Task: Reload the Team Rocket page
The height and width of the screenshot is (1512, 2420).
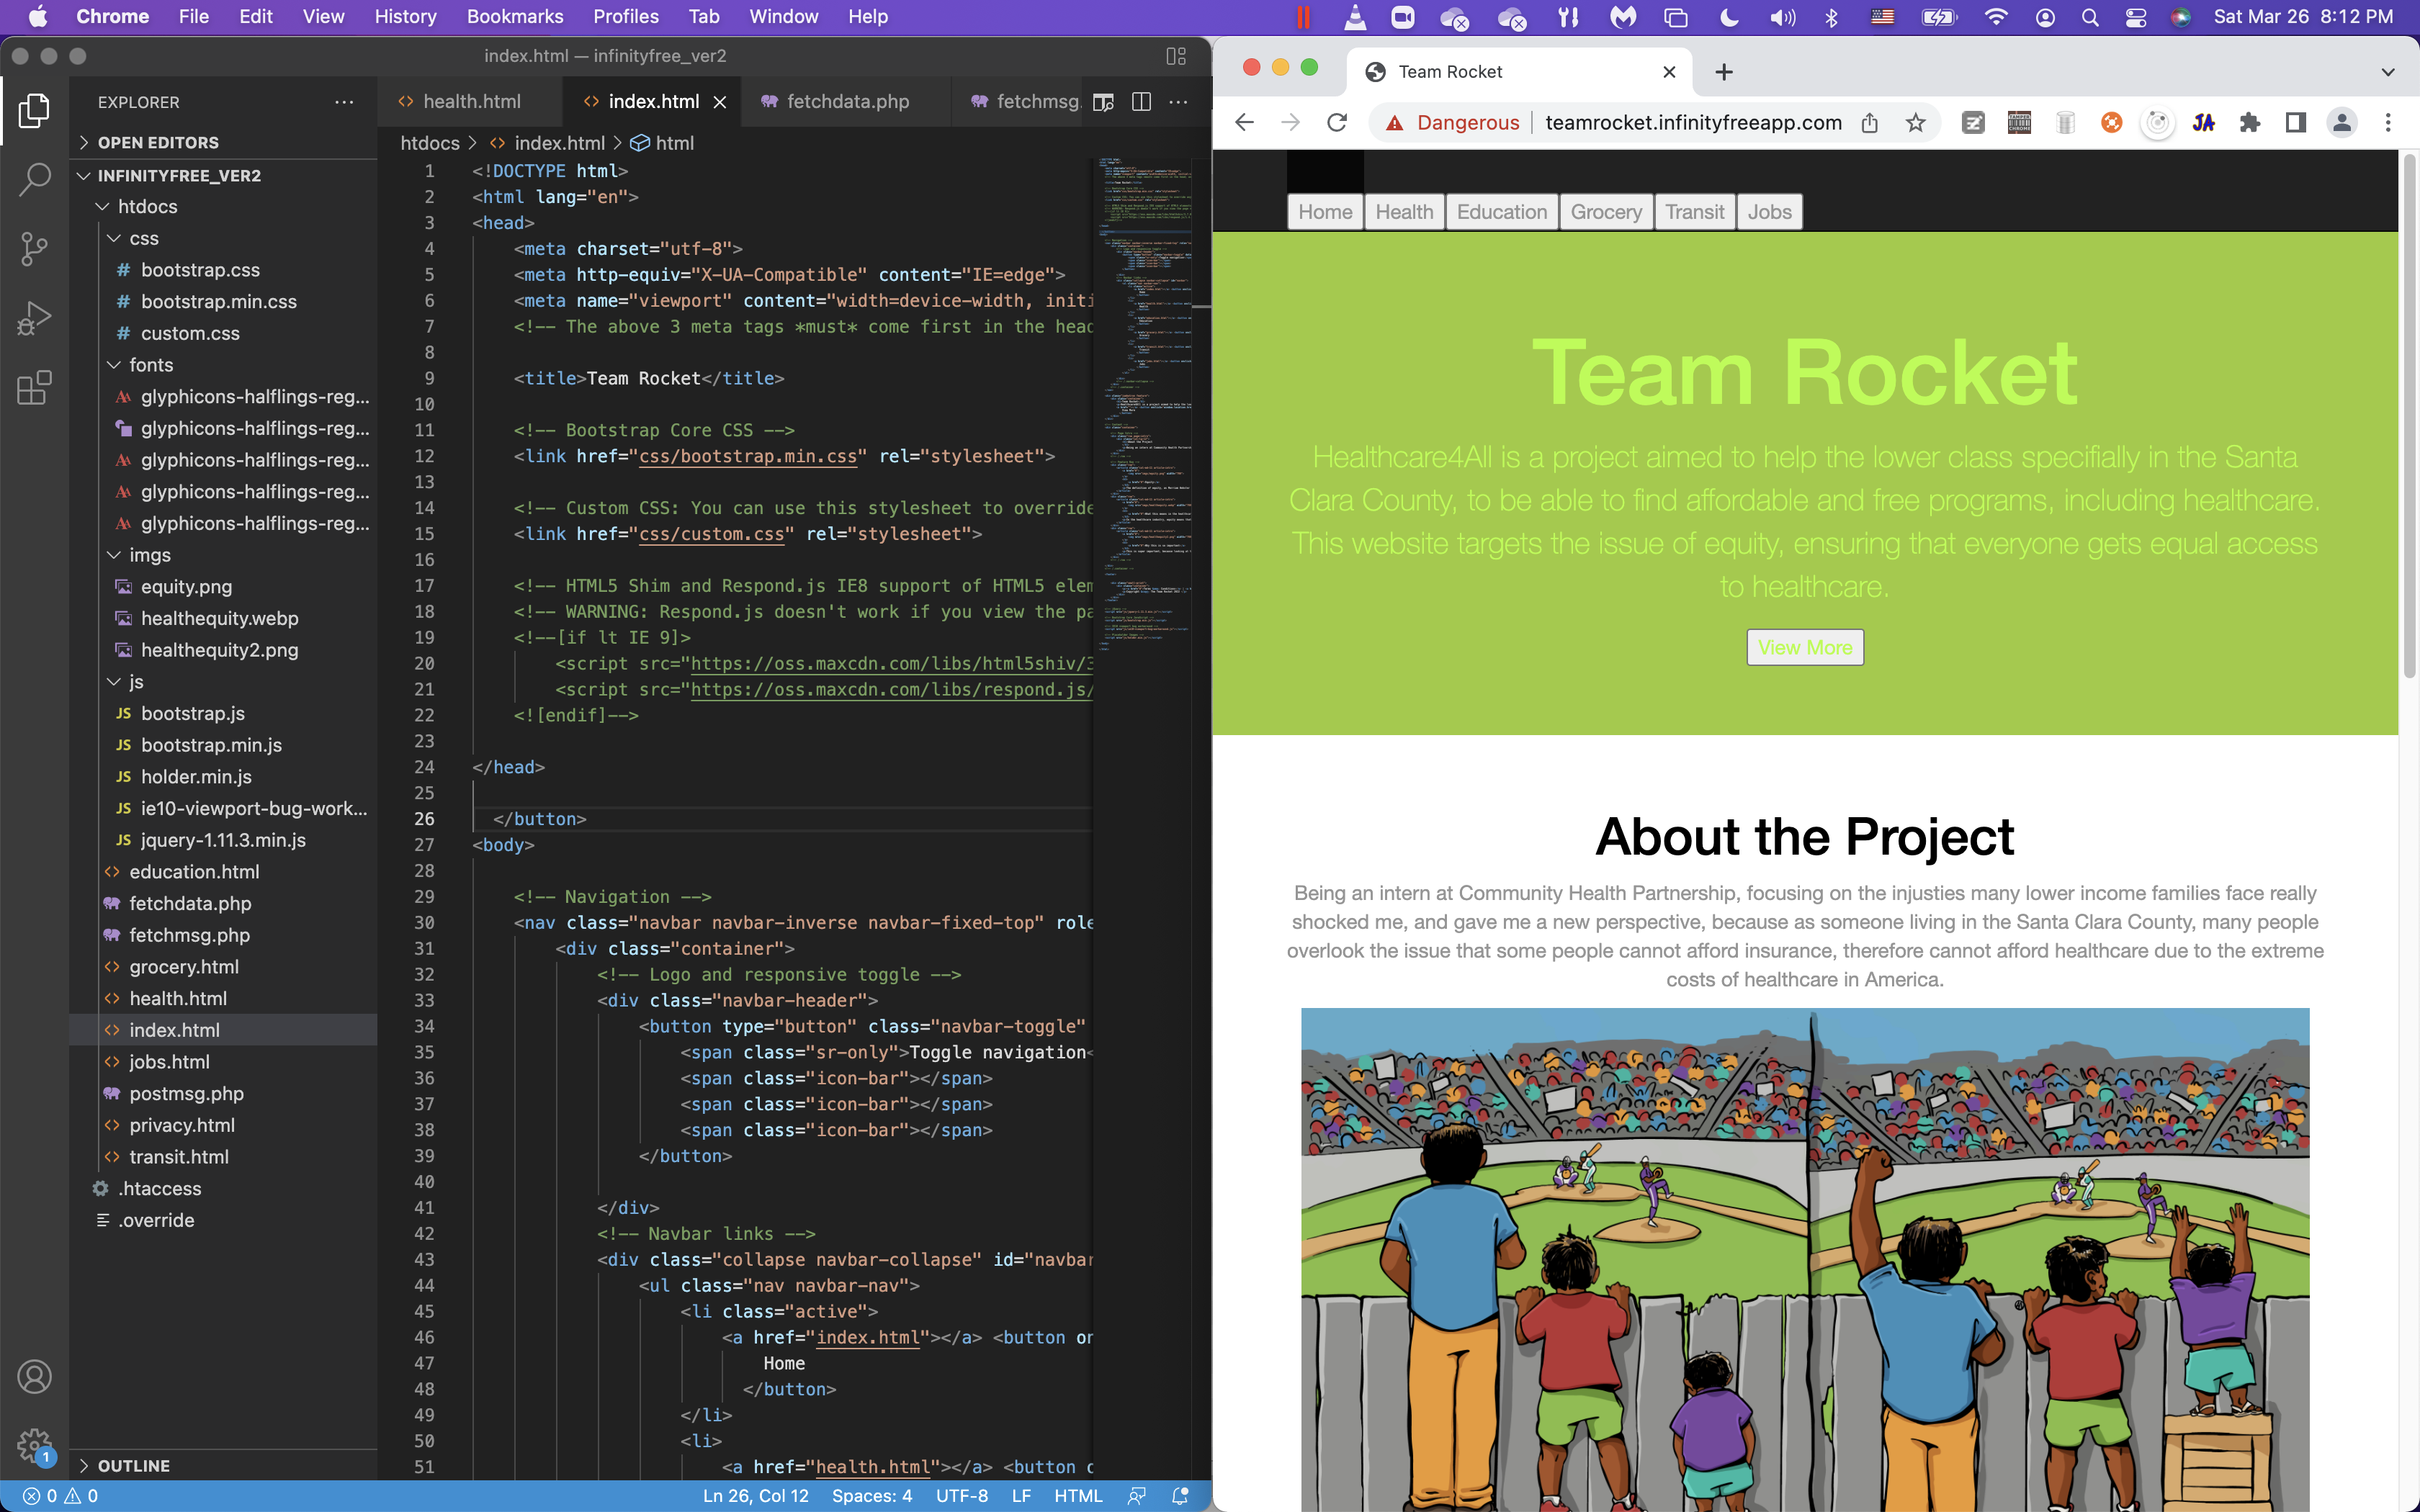Action: click(1337, 123)
